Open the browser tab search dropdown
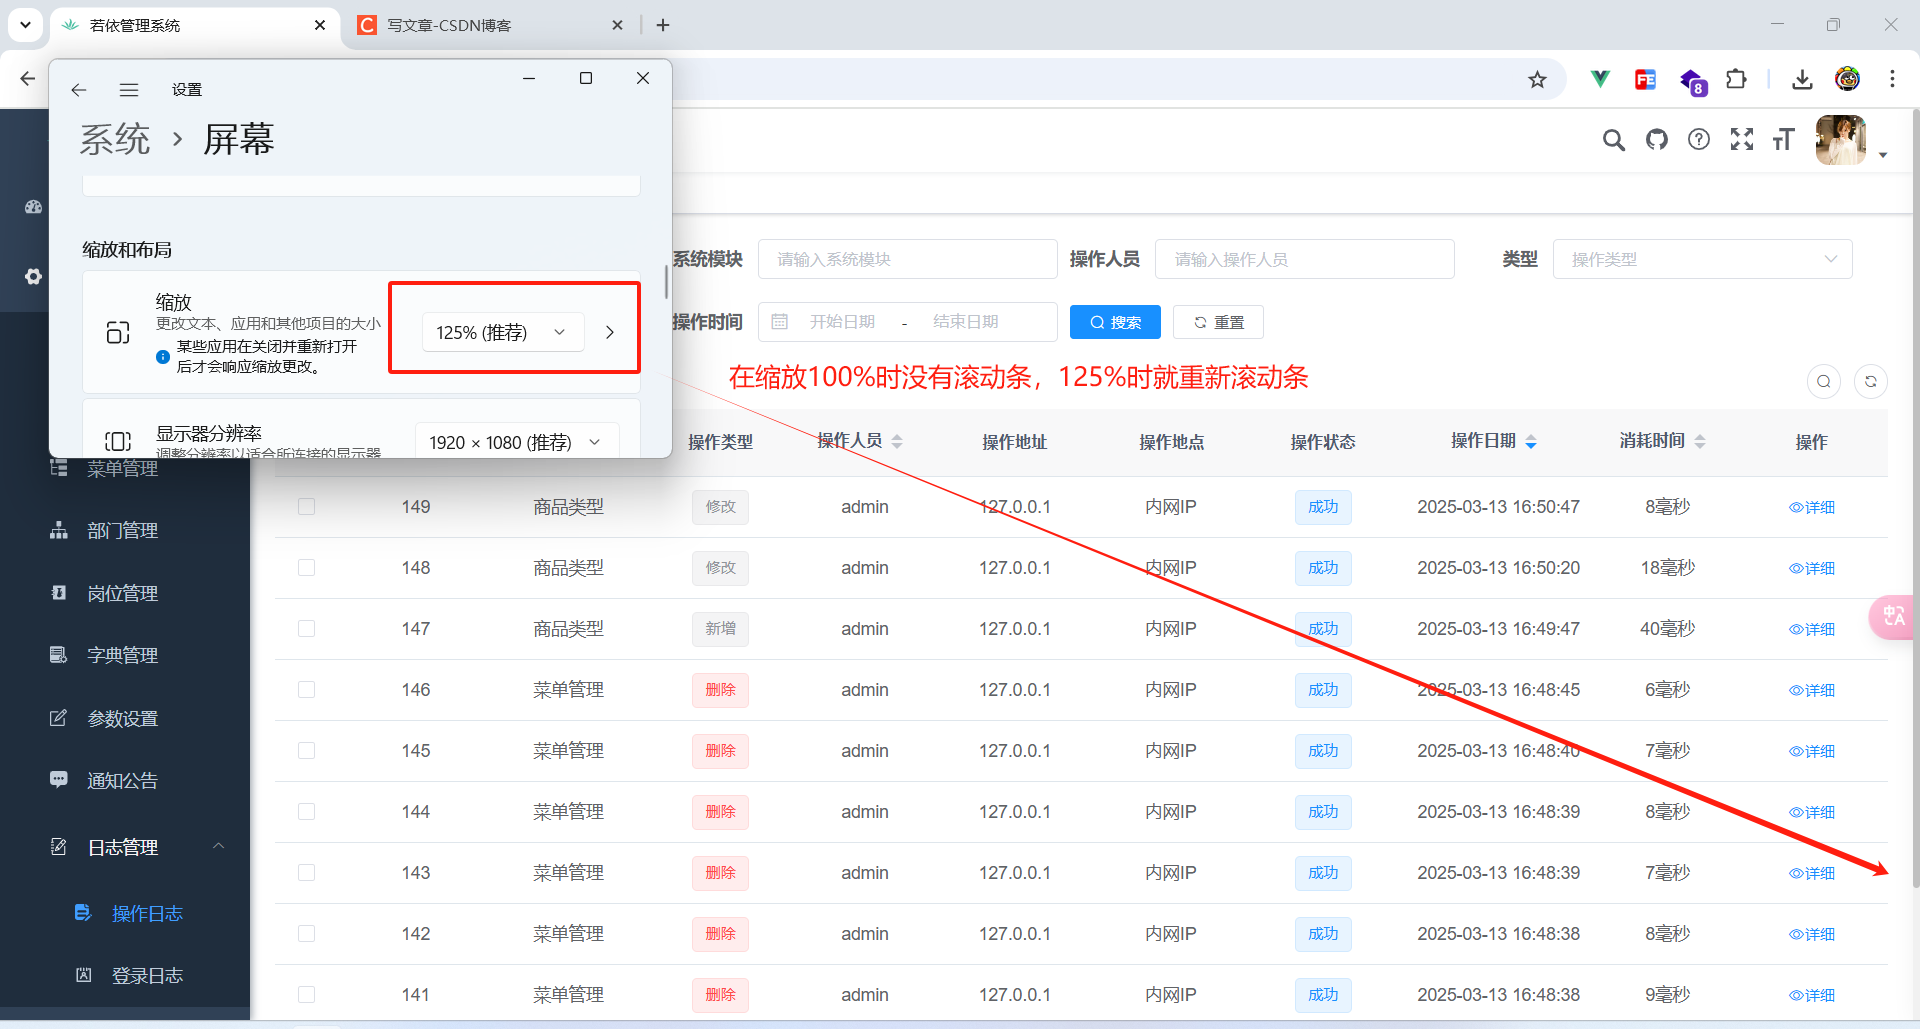The image size is (1920, 1029). pos(25,25)
